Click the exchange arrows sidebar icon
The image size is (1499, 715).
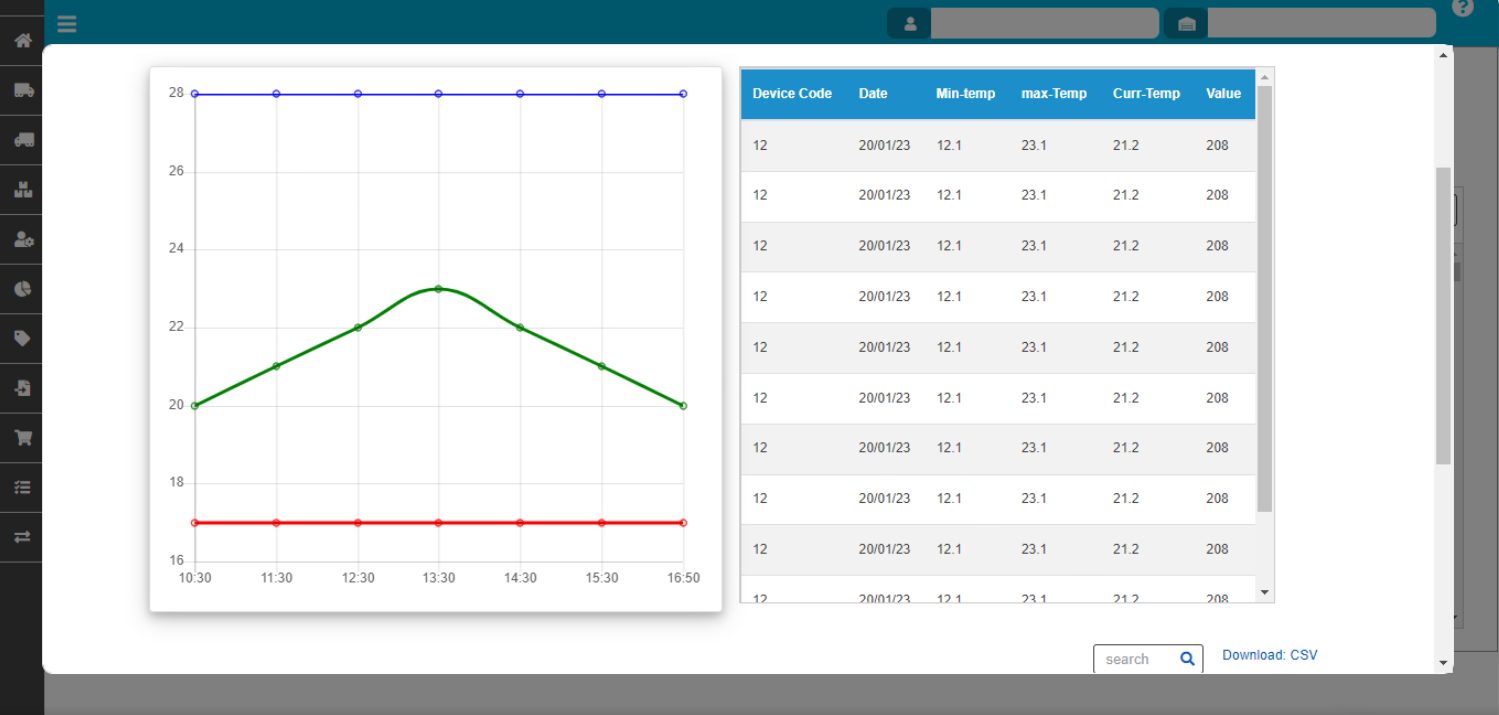click(x=22, y=537)
